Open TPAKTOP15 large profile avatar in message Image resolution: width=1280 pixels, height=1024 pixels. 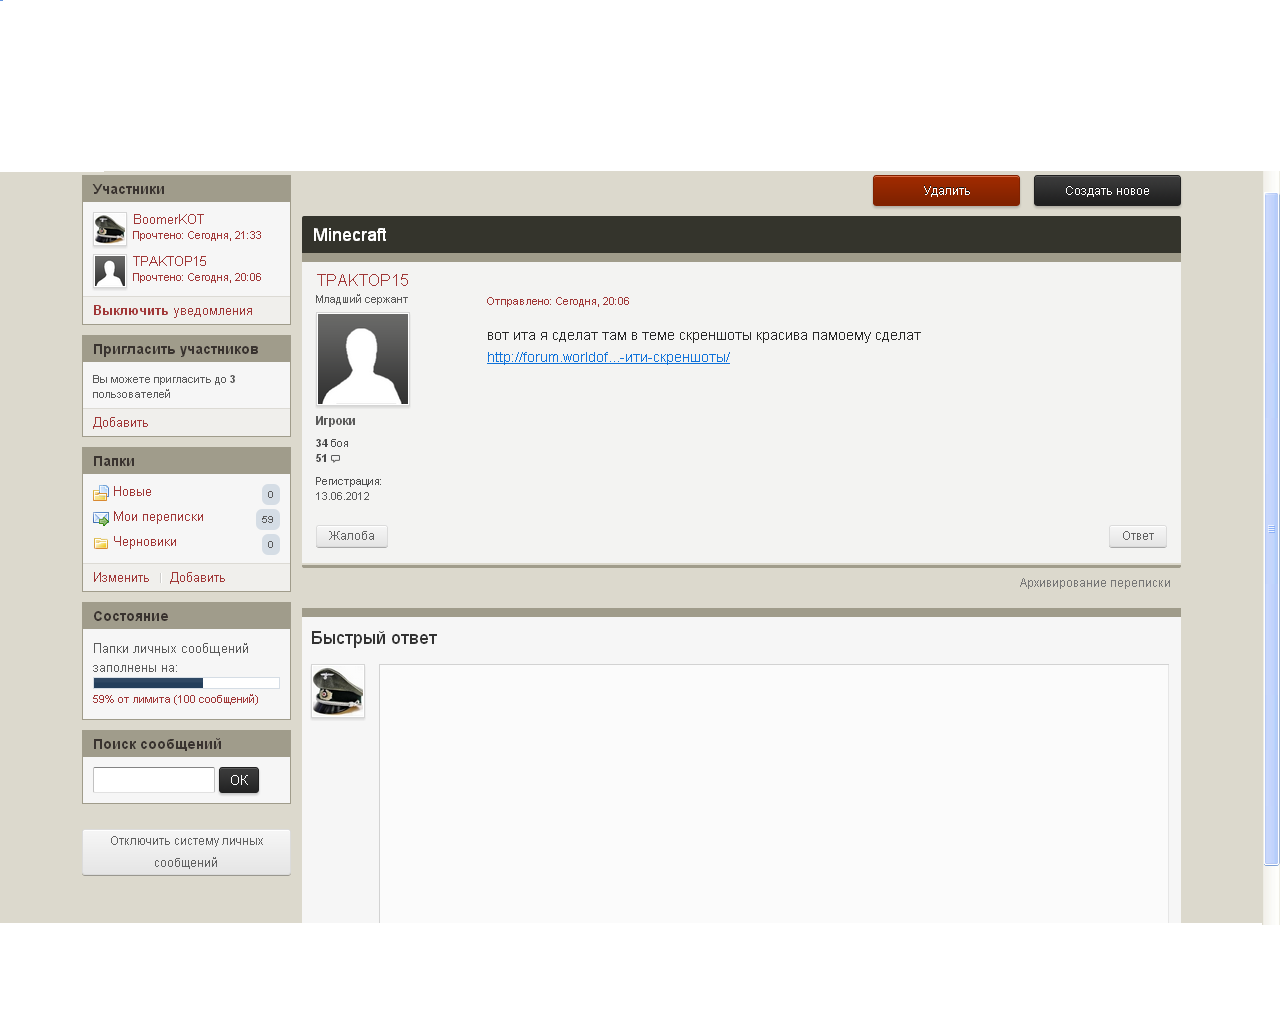pos(363,359)
